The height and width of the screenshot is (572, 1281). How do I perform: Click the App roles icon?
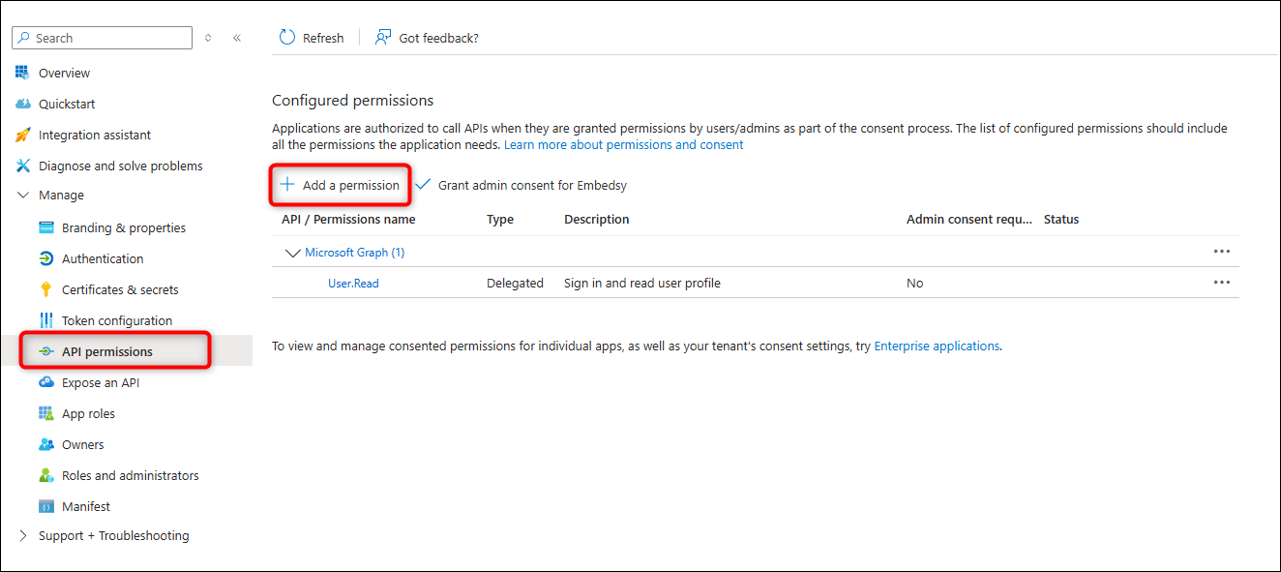coord(46,414)
